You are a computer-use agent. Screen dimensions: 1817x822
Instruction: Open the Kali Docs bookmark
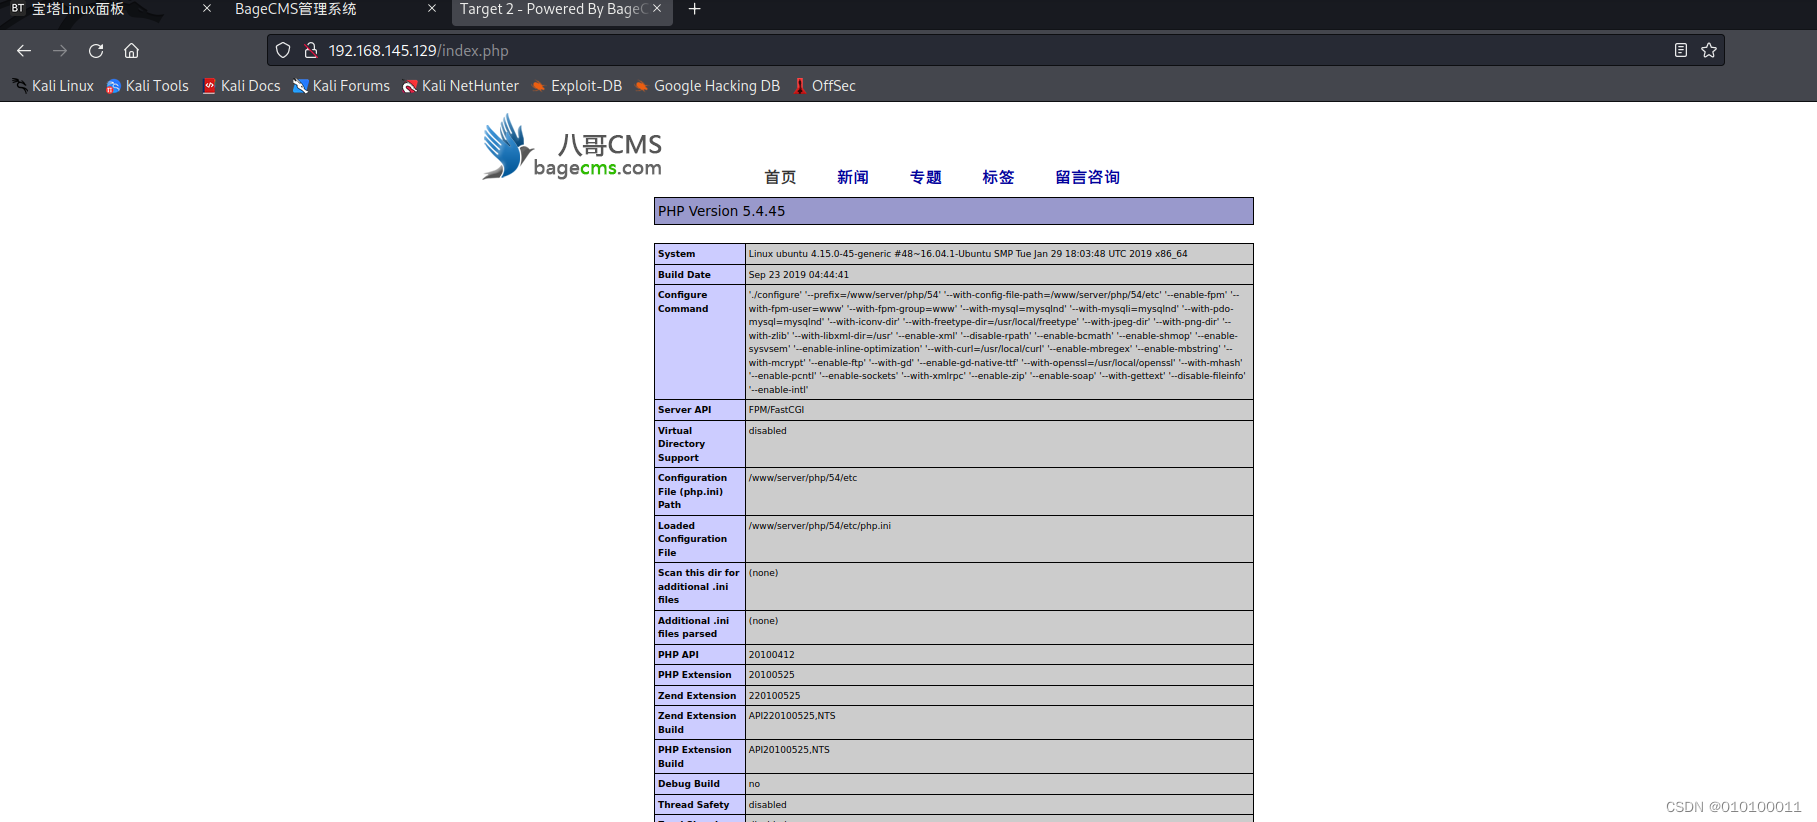[x=241, y=86]
